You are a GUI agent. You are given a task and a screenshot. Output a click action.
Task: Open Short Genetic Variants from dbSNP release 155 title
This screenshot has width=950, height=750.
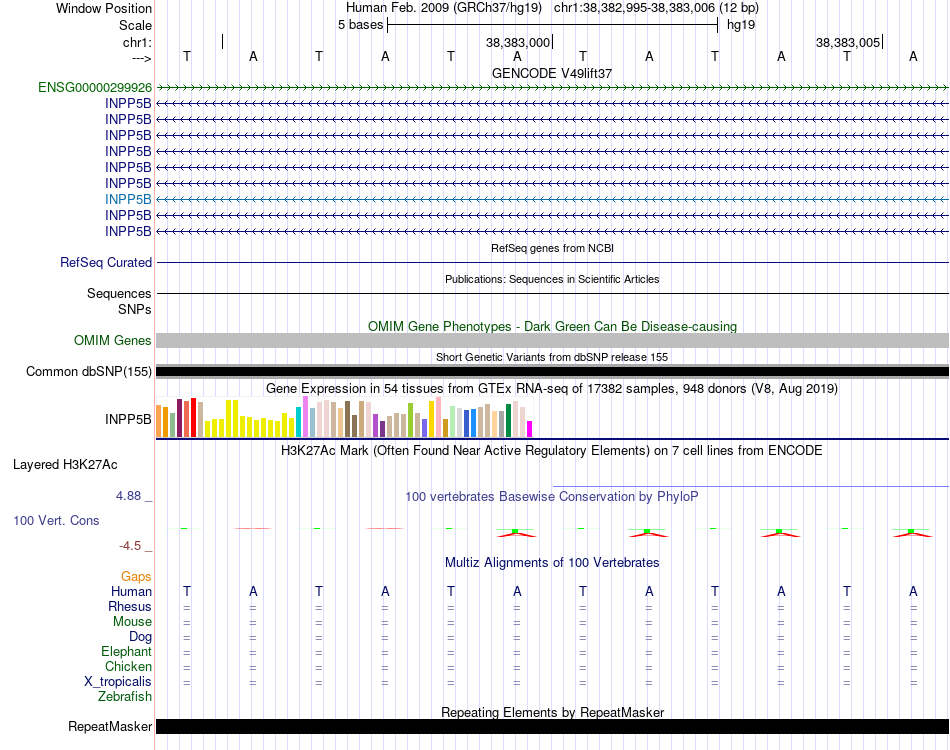click(x=552, y=357)
